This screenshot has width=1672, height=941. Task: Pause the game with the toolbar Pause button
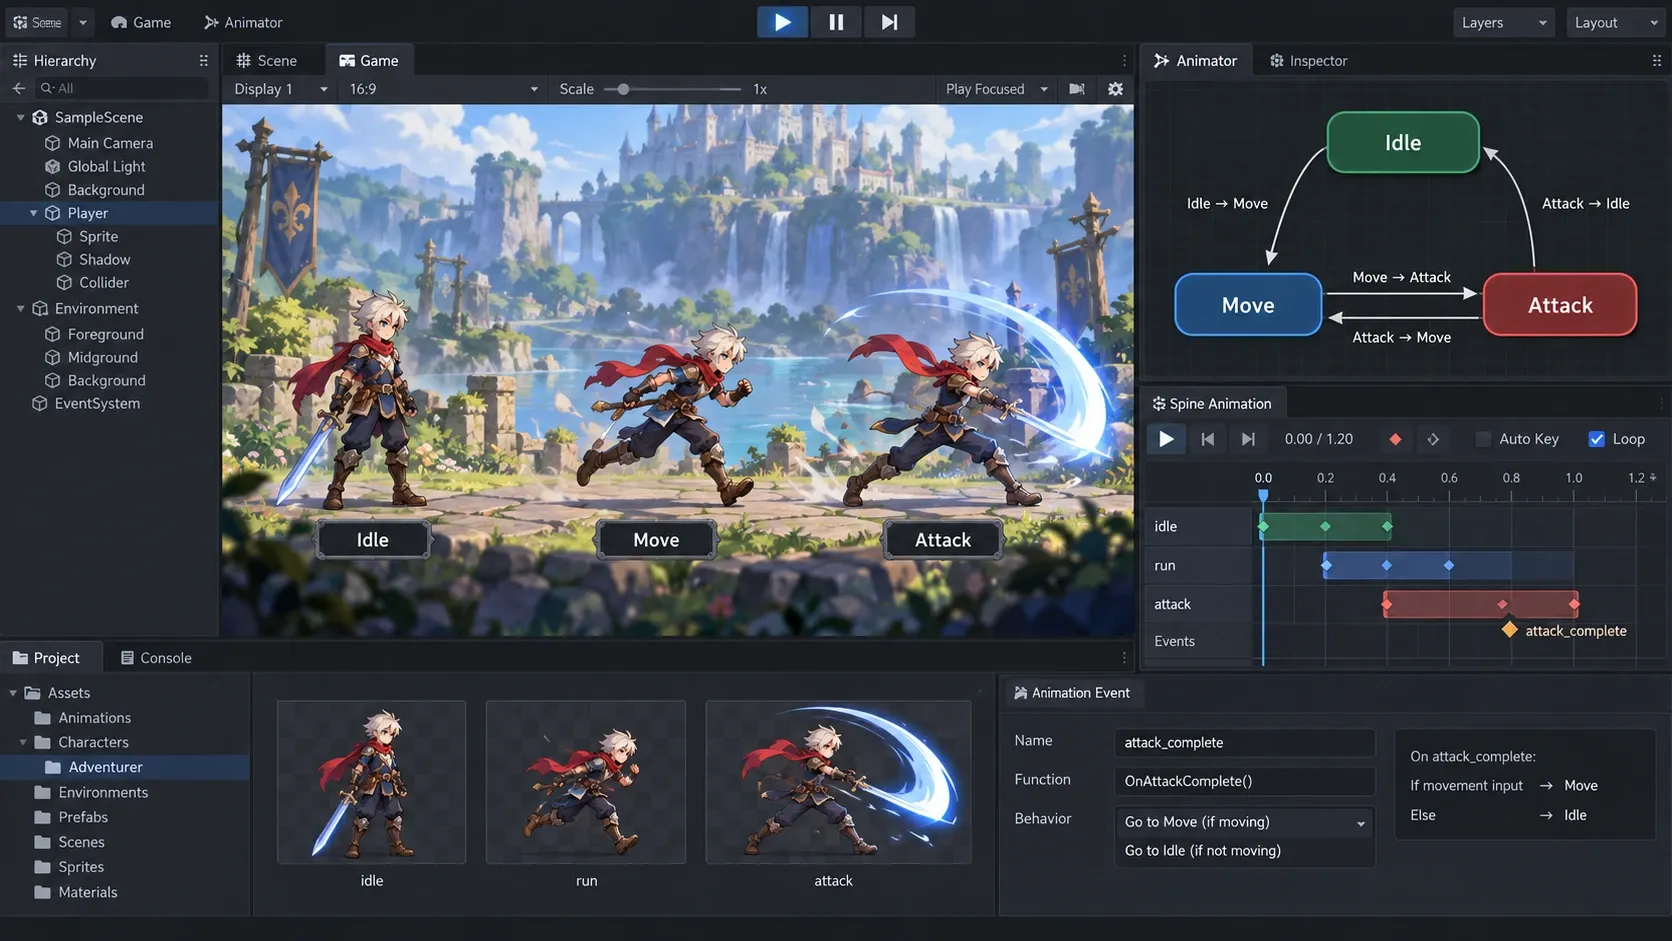tap(836, 22)
